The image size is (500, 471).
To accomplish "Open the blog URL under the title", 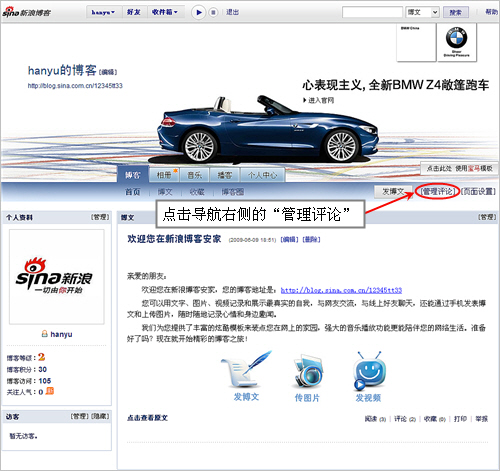I will 75,86.
